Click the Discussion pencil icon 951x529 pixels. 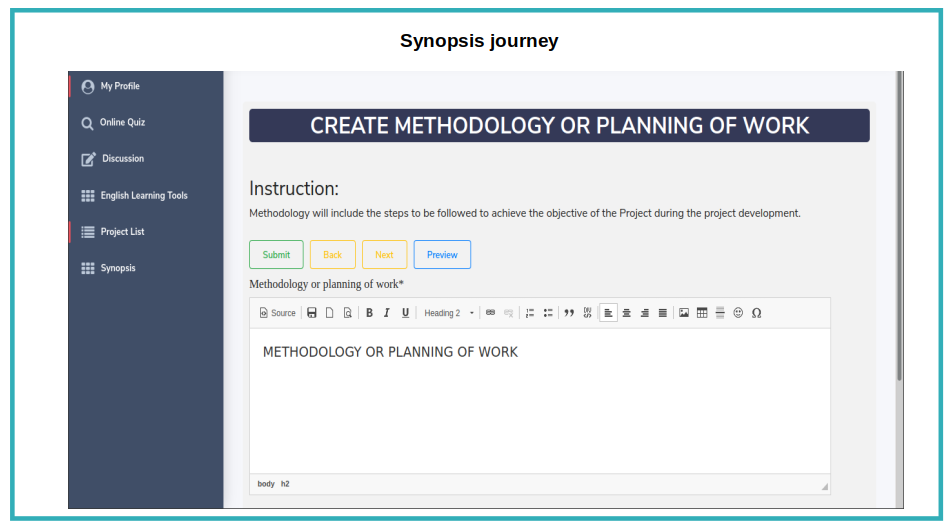point(89,159)
